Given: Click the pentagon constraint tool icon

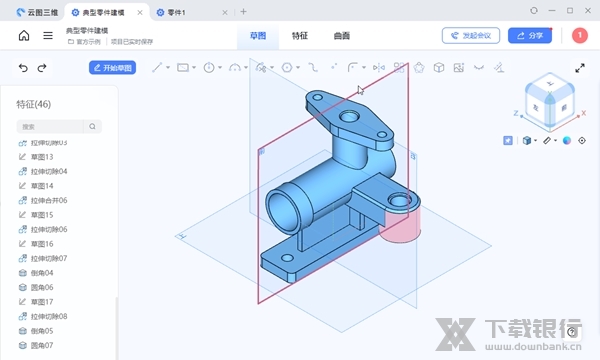Looking at the screenshot, I should point(419,68).
